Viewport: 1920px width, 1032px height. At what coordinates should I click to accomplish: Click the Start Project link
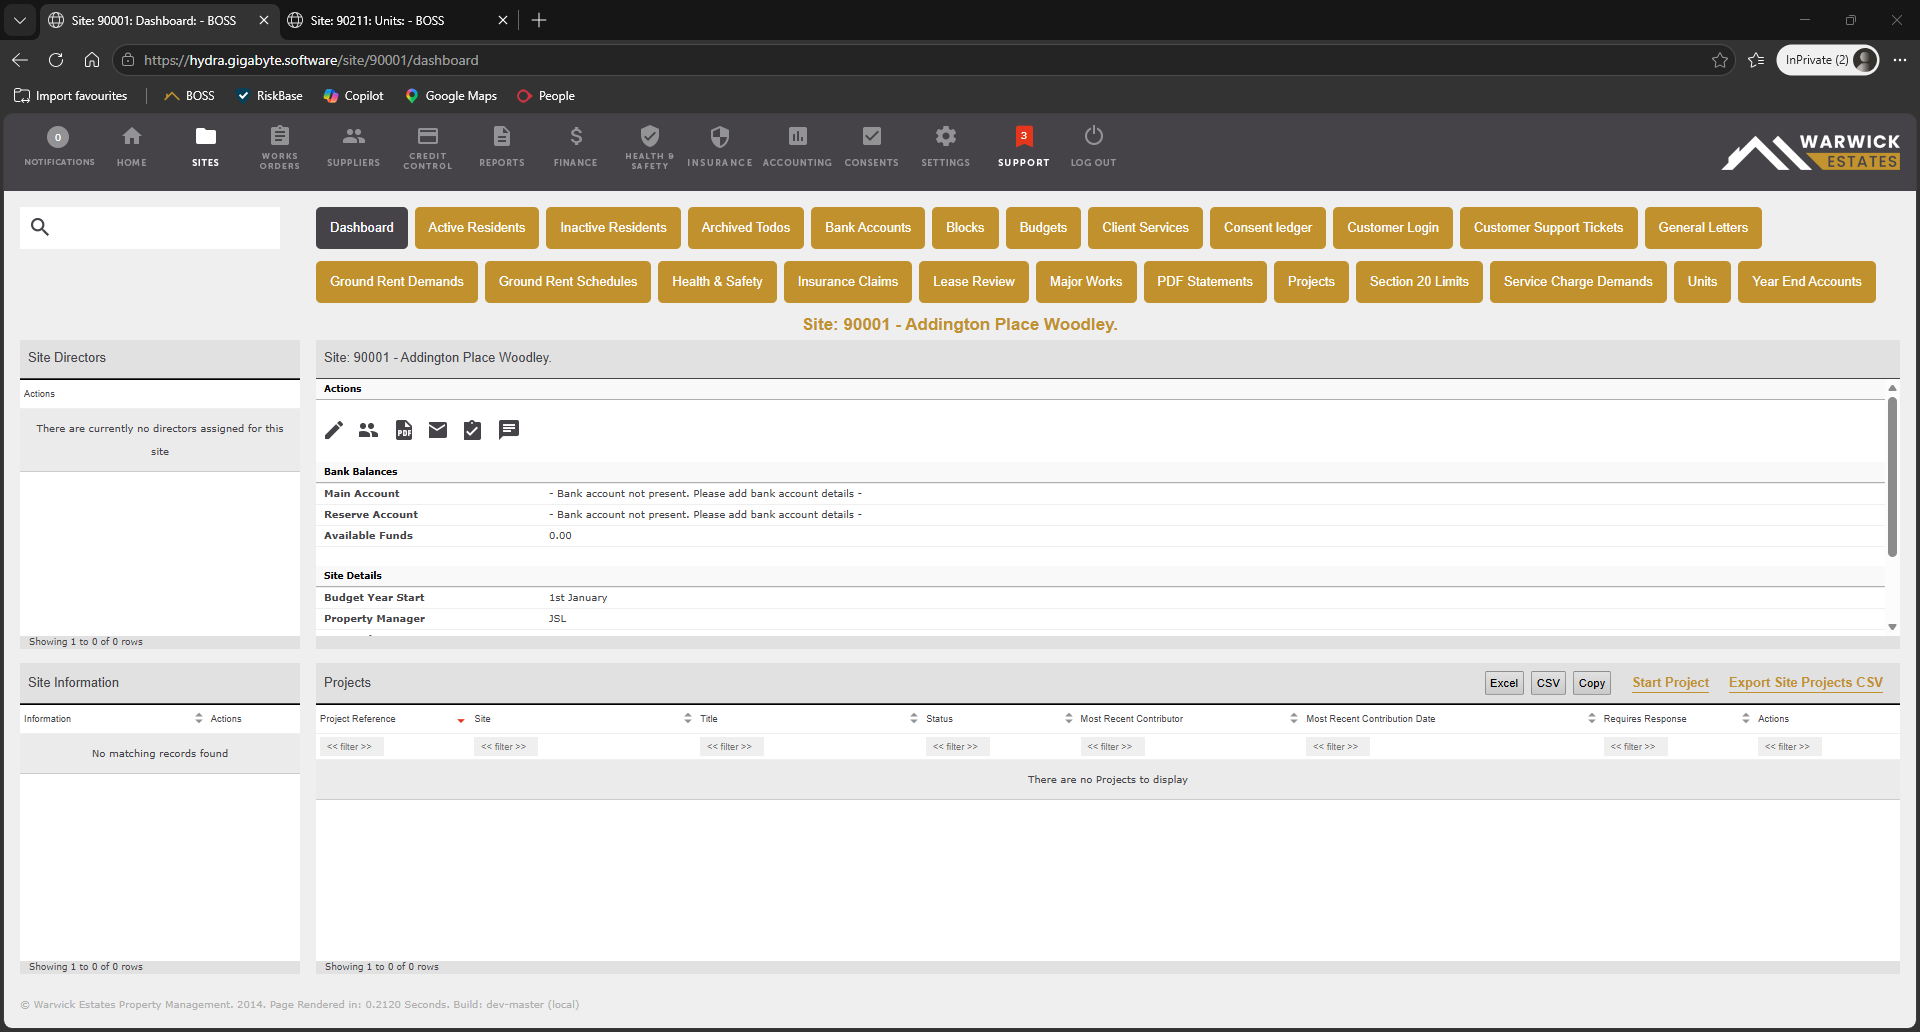point(1671,683)
